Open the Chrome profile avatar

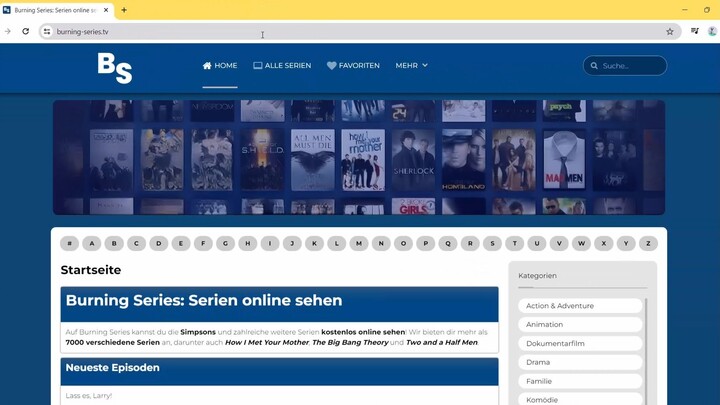click(x=712, y=31)
